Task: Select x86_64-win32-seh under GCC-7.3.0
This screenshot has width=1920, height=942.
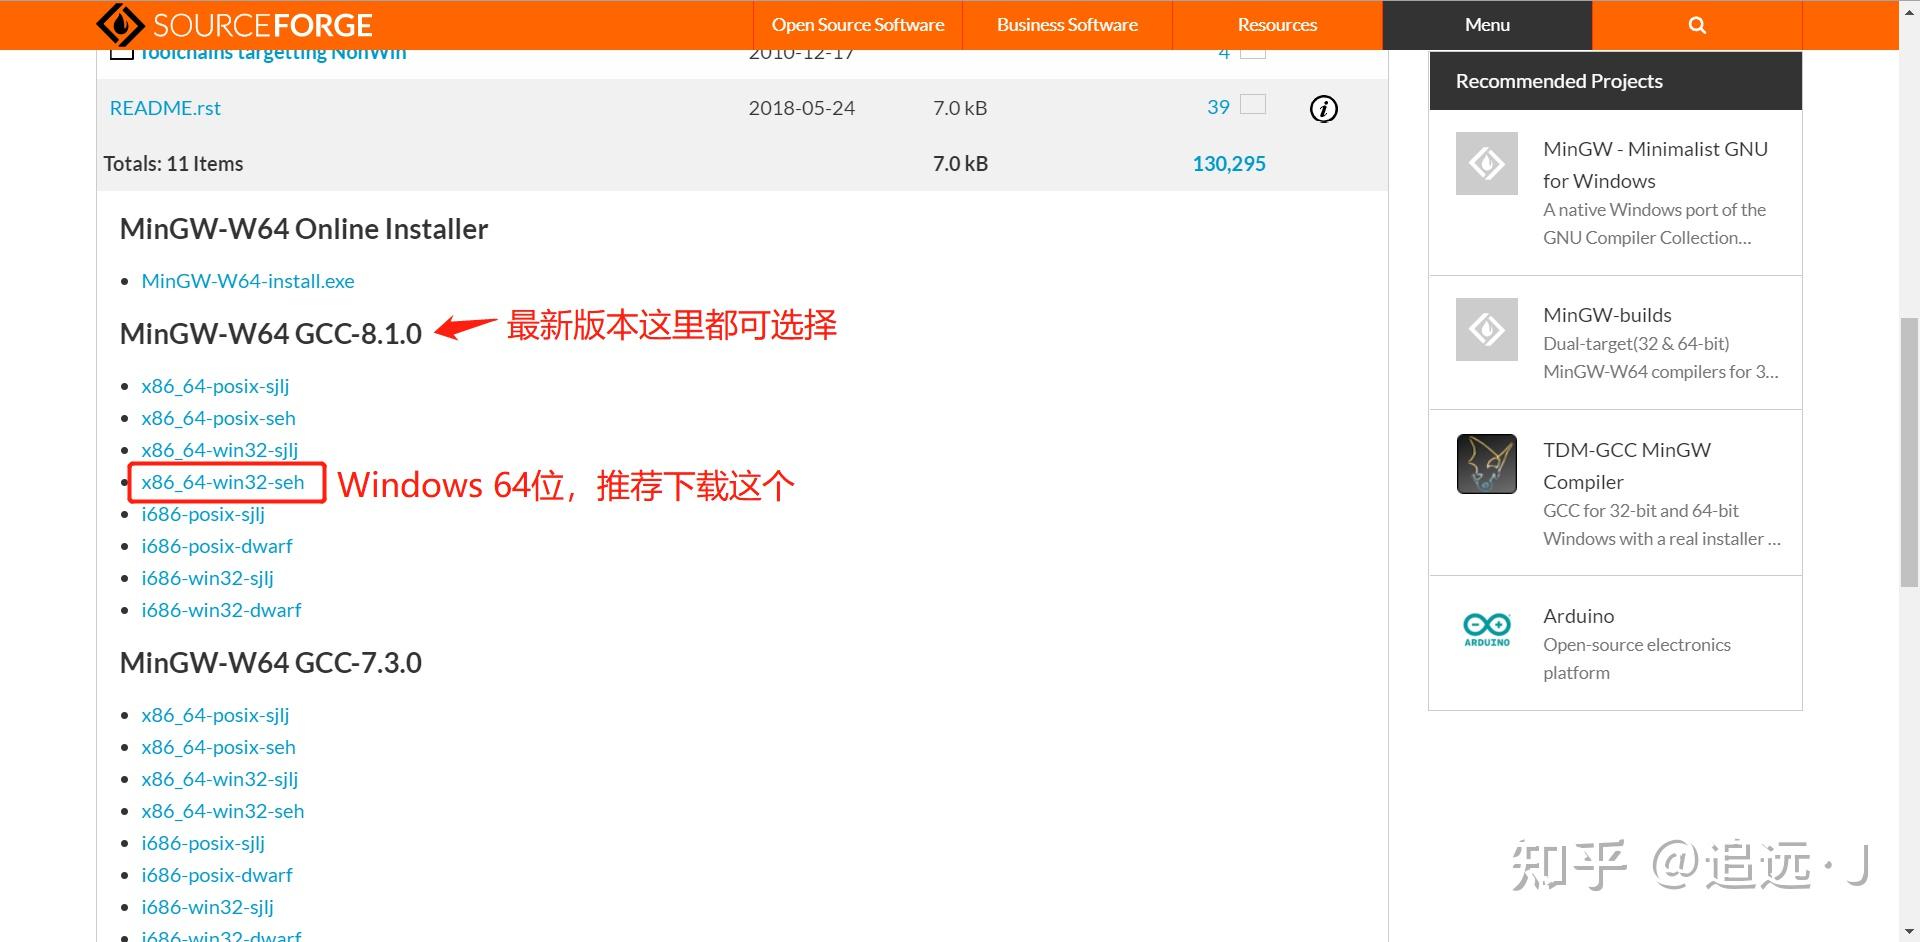Action: click(x=223, y=811)
